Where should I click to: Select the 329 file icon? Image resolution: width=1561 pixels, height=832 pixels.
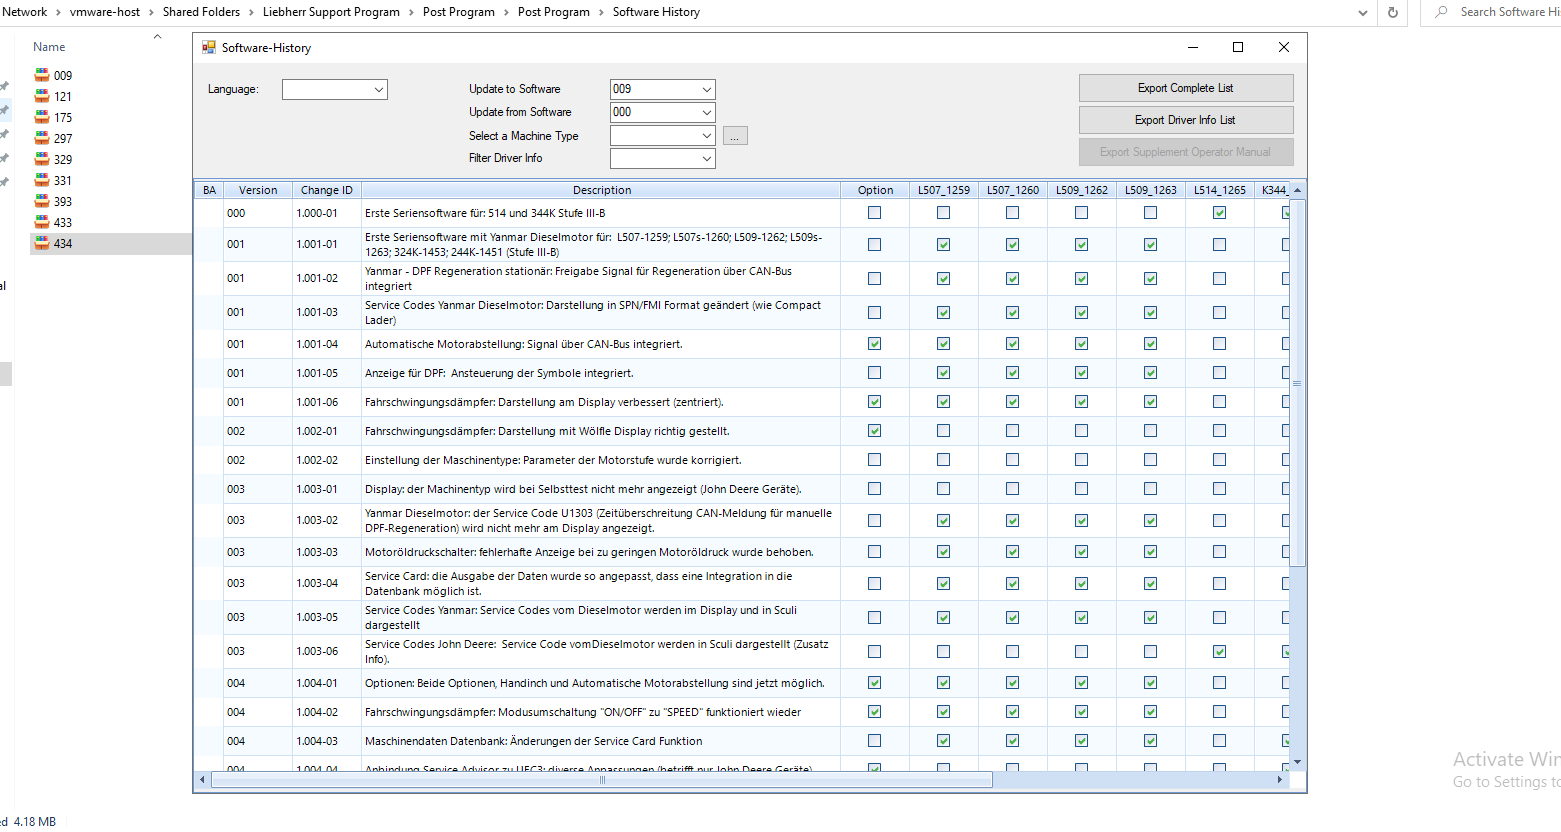click(x=42, y=159)
